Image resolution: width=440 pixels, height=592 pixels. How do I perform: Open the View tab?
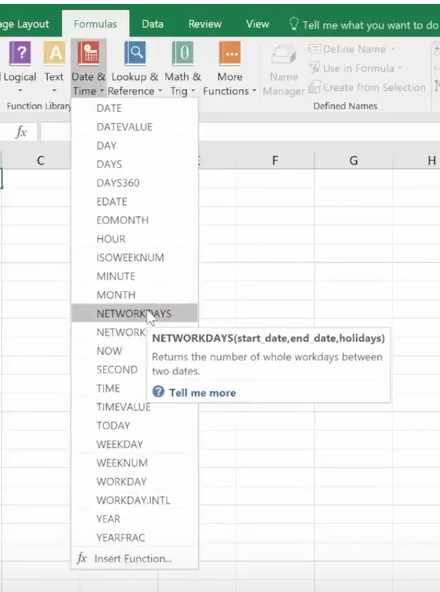pos(258,24)
